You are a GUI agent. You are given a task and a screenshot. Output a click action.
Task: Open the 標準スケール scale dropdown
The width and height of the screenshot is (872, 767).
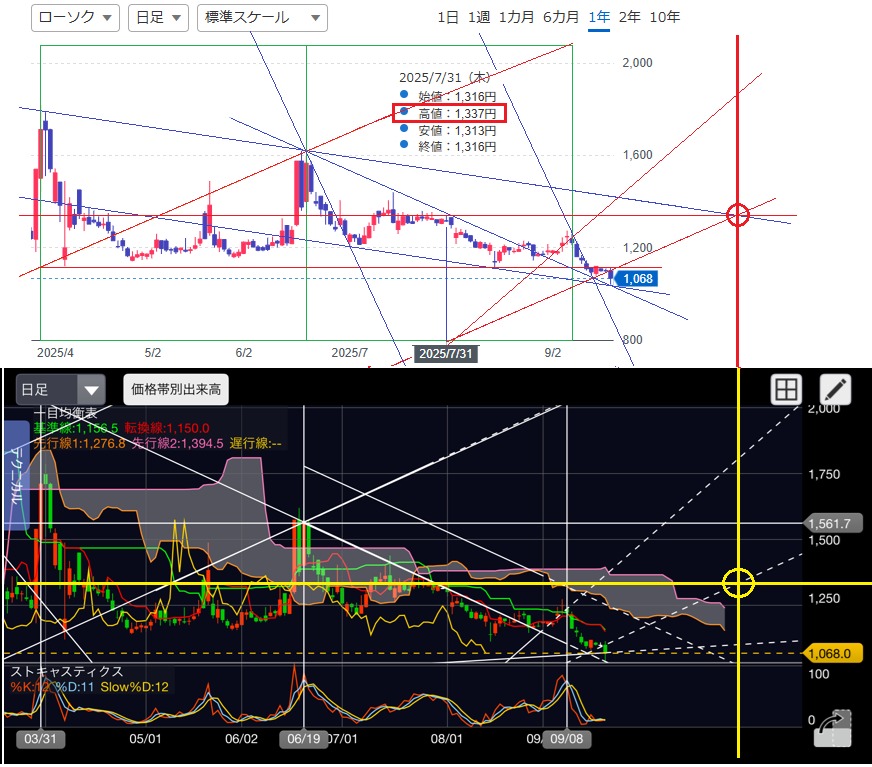[262, 17]
